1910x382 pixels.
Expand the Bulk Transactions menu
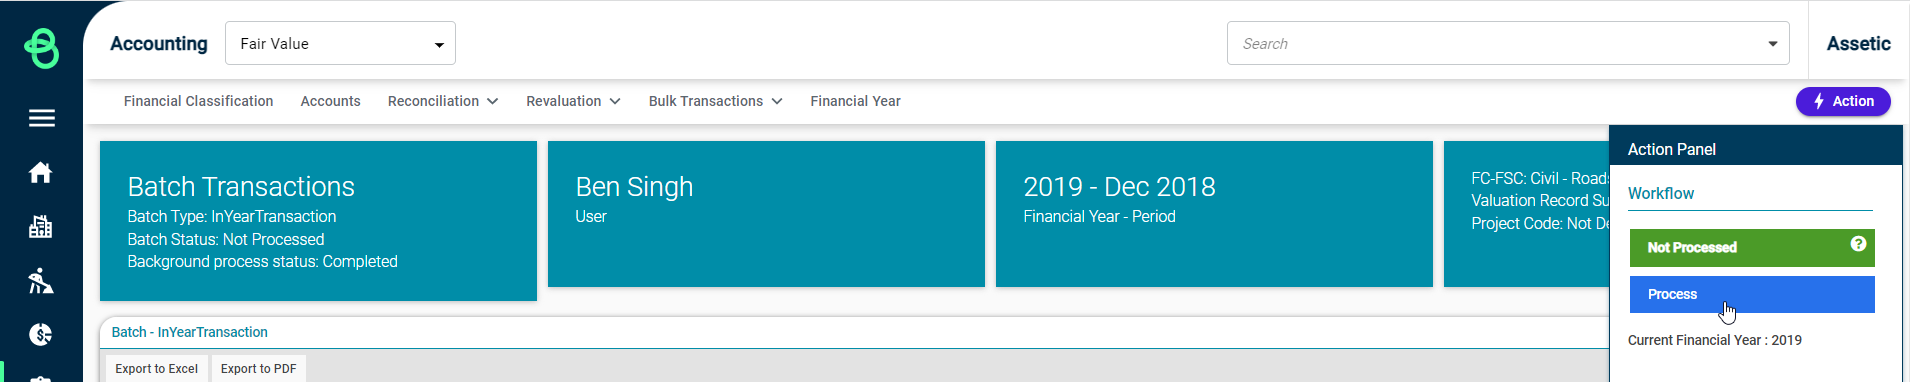coord(715,101)
